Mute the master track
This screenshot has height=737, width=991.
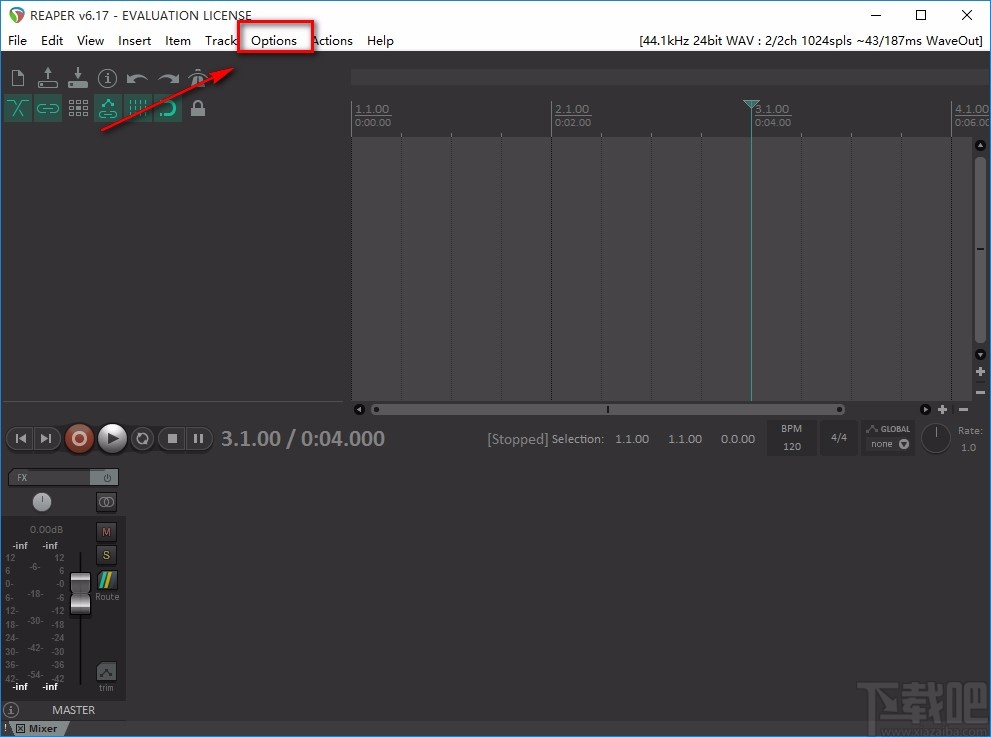coord(106,532)
